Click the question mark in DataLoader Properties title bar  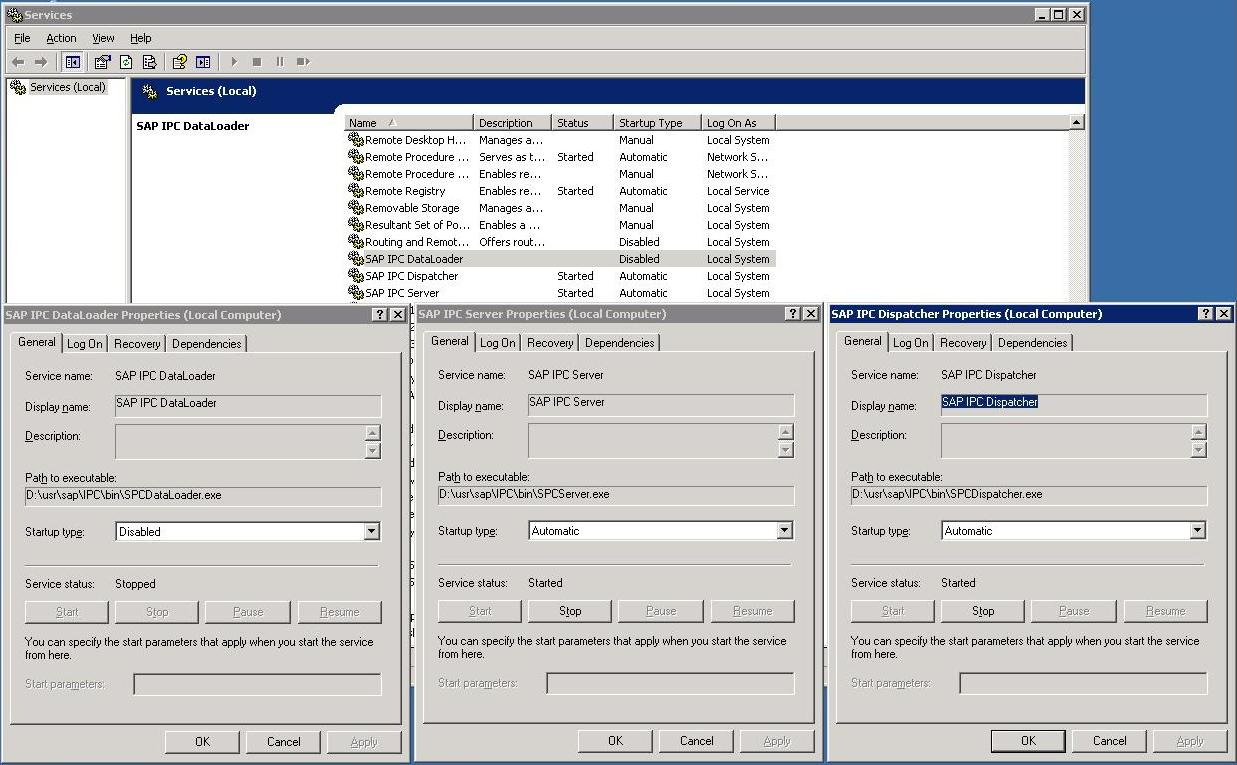pos(380,314)
